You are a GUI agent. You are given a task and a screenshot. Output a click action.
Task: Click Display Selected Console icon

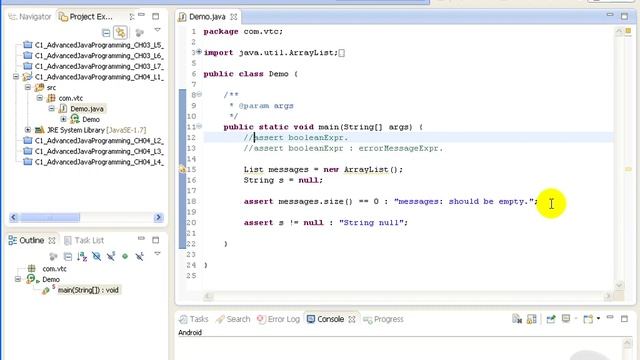(x=566, y=318)
